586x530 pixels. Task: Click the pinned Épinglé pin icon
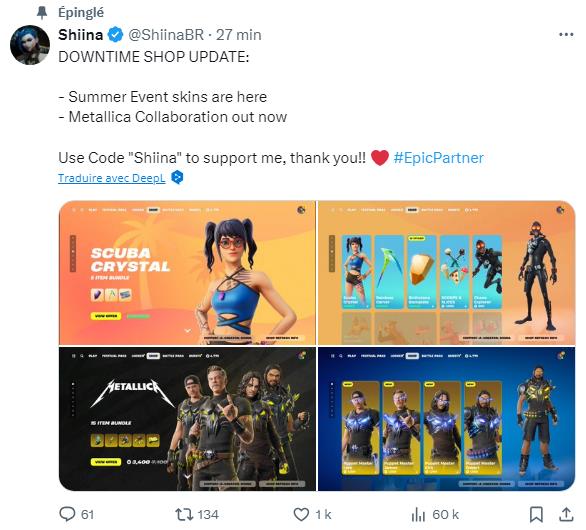click(x=42, y=13)
